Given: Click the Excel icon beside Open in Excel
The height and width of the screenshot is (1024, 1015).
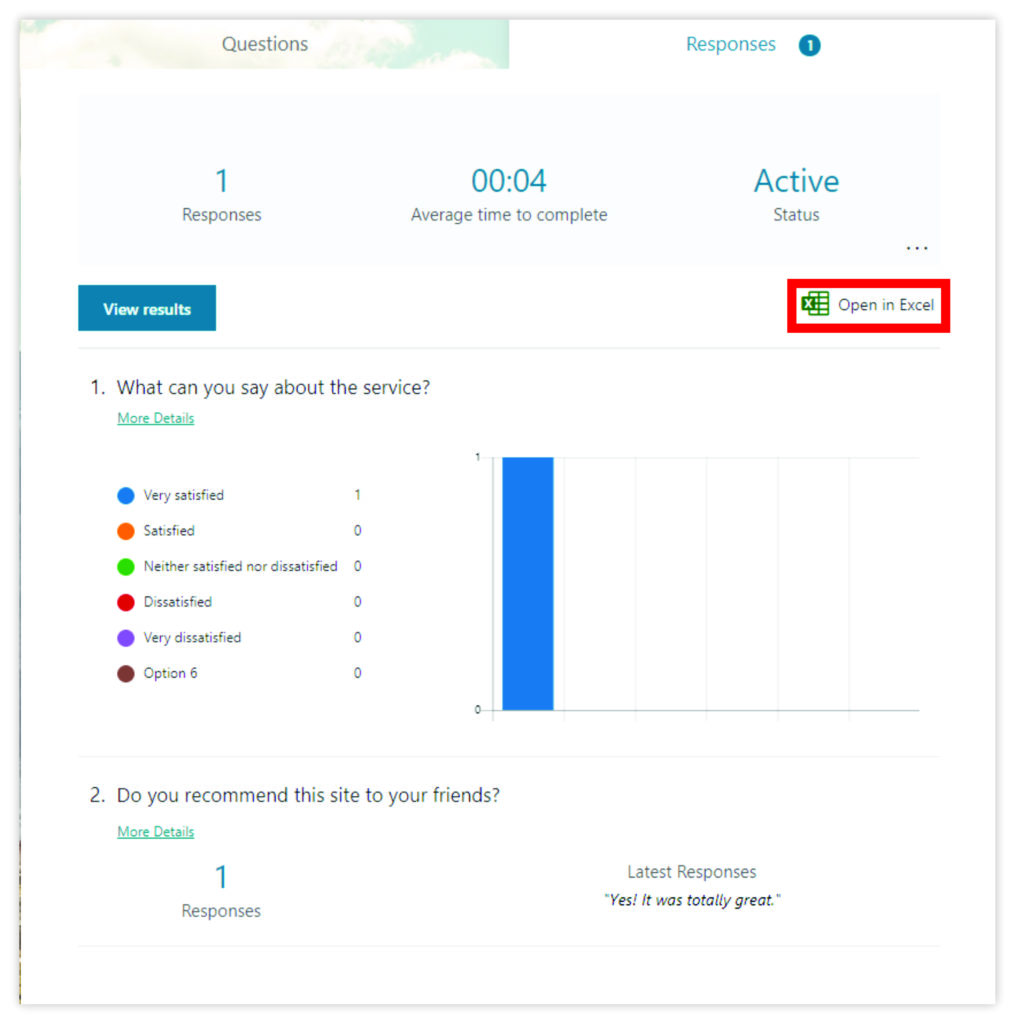Looking at the screenshot, I should point(816,303).
